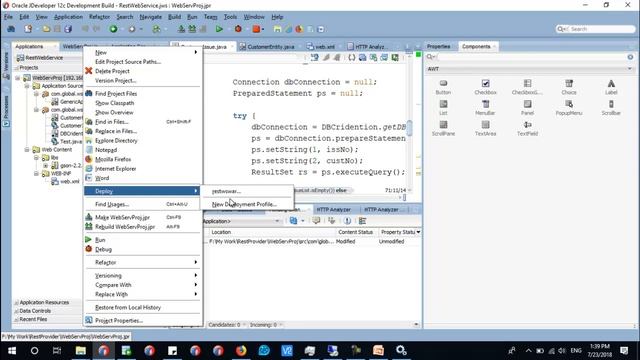The width and height of the screenshot is (640, 360).
Task: Click the green Back navigation icon
Action: point(113,29)
